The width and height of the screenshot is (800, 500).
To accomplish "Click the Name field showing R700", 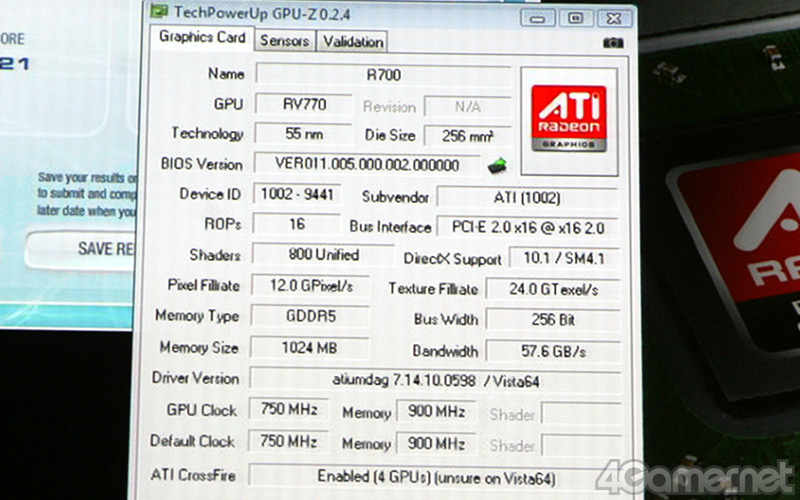I will point(383,74).
